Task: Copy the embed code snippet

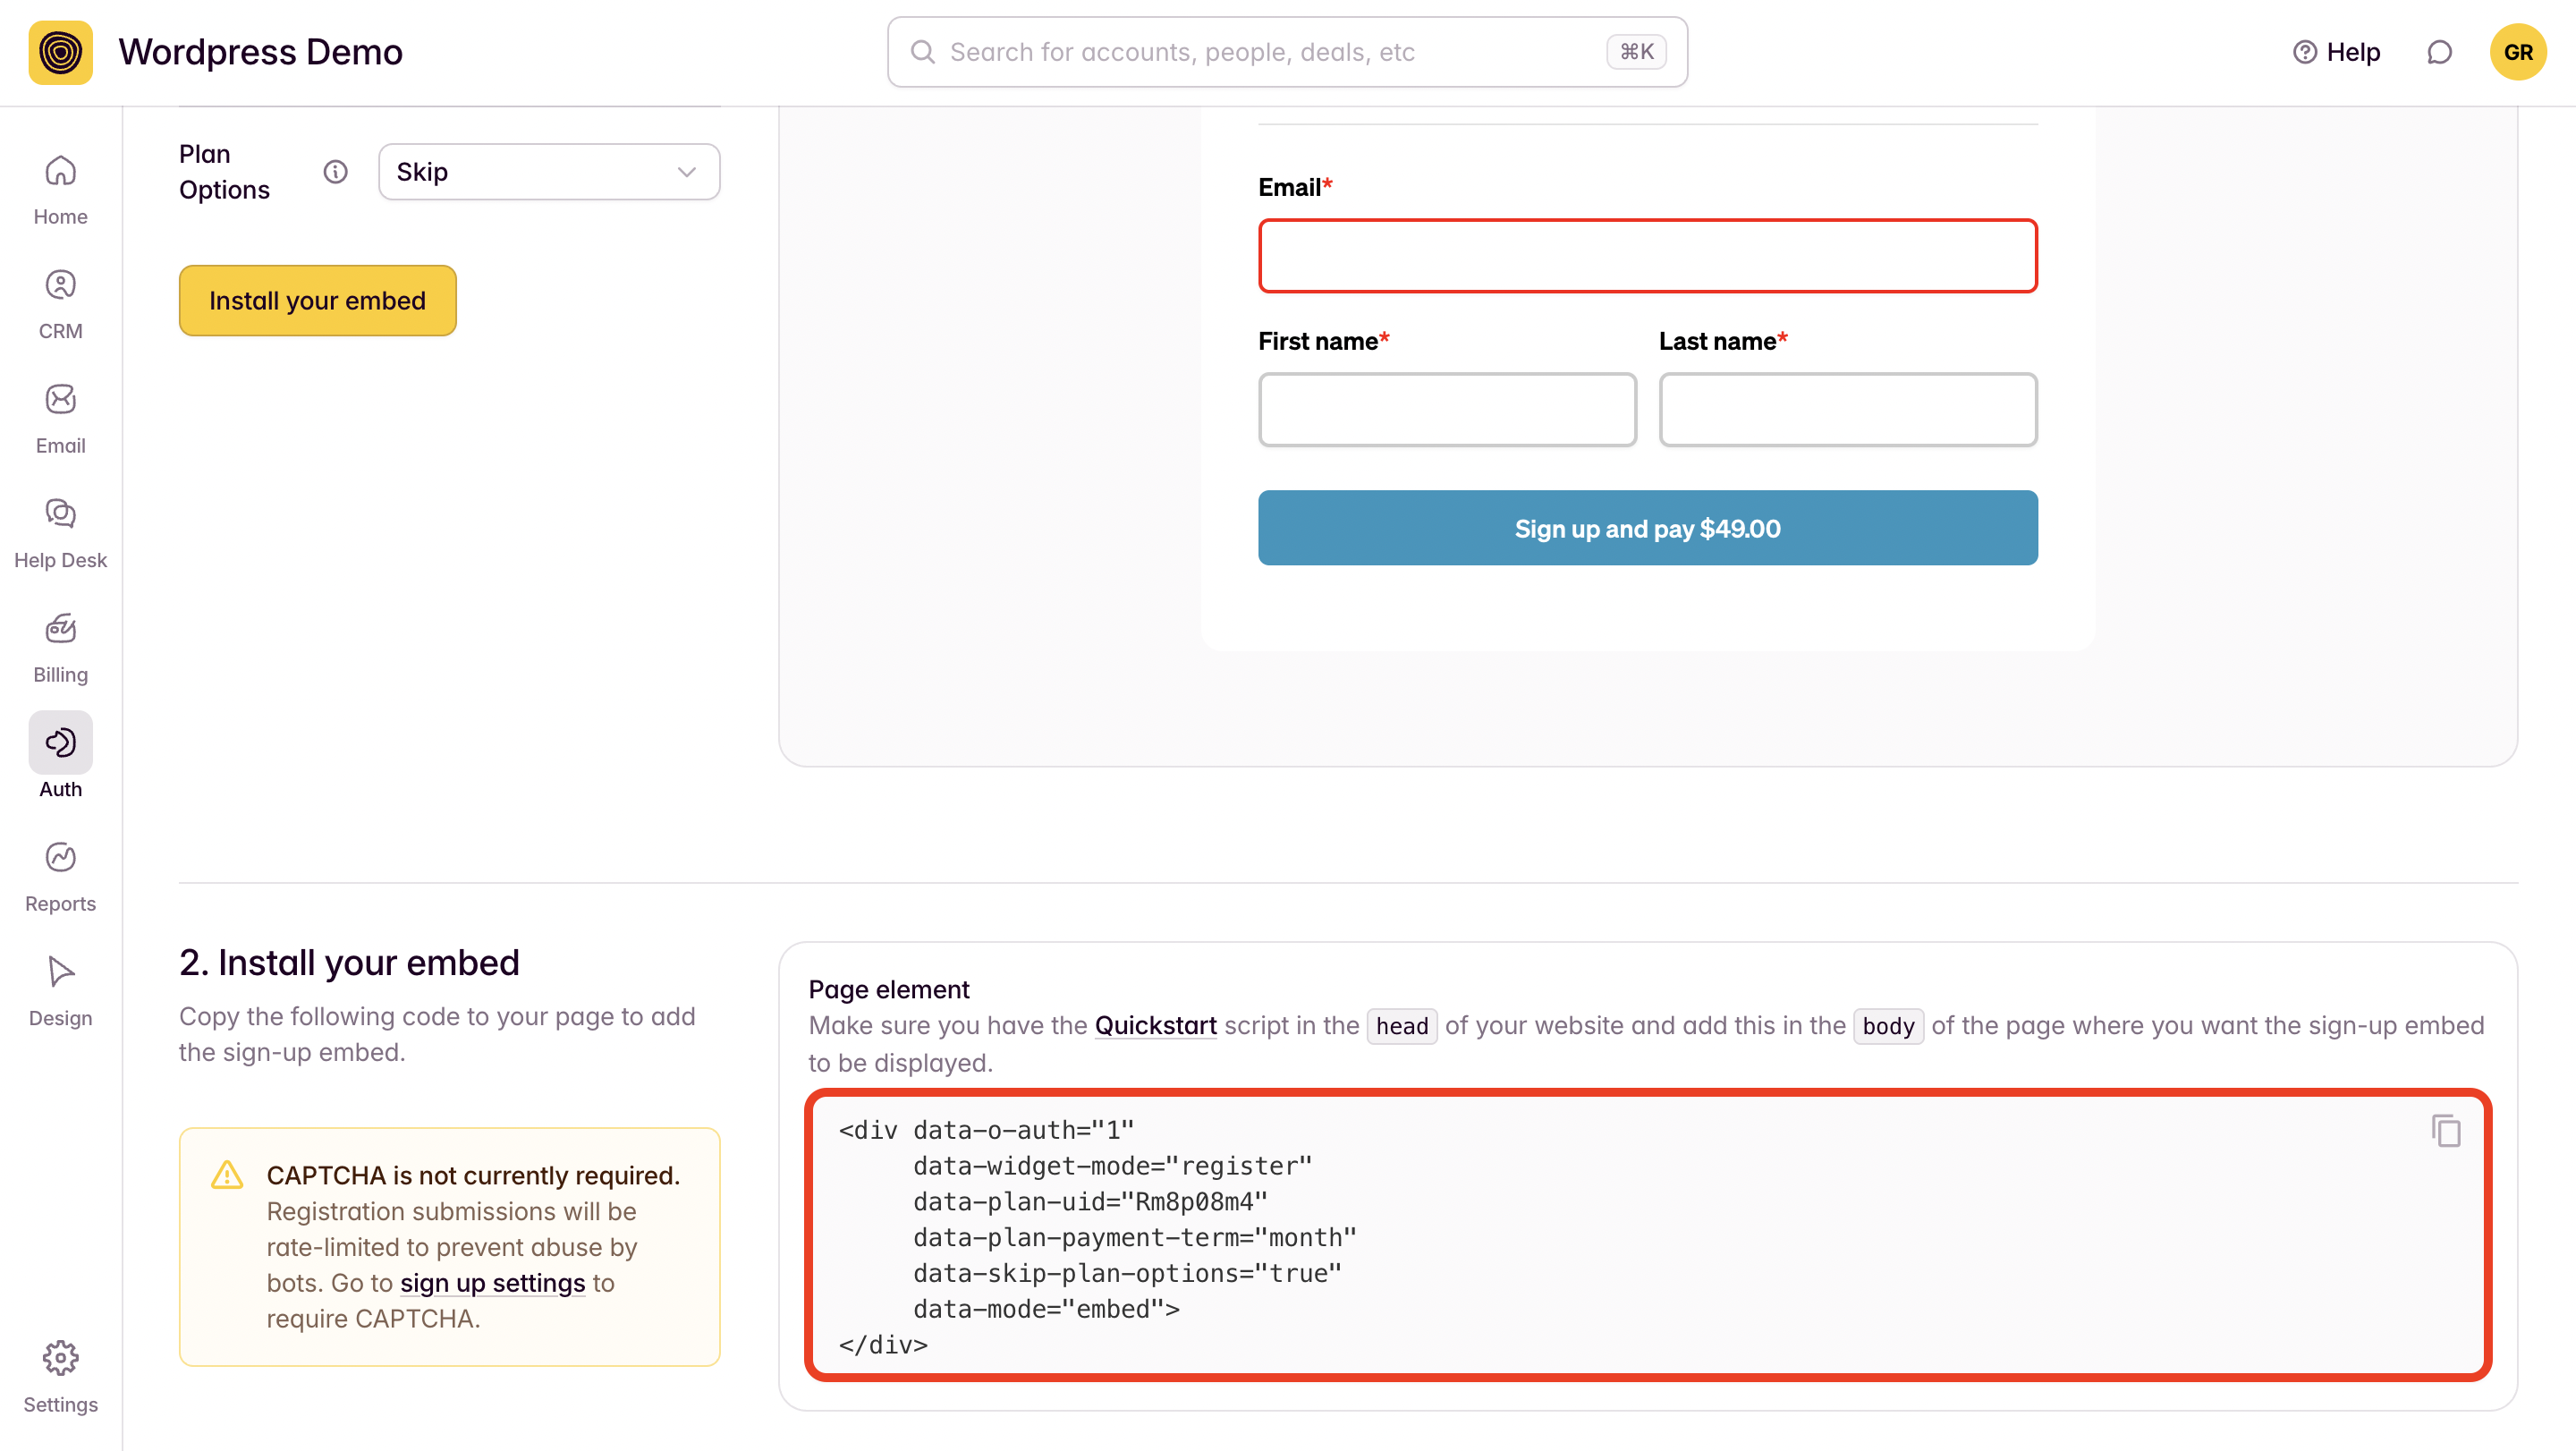Action: pos(2445,1130)
